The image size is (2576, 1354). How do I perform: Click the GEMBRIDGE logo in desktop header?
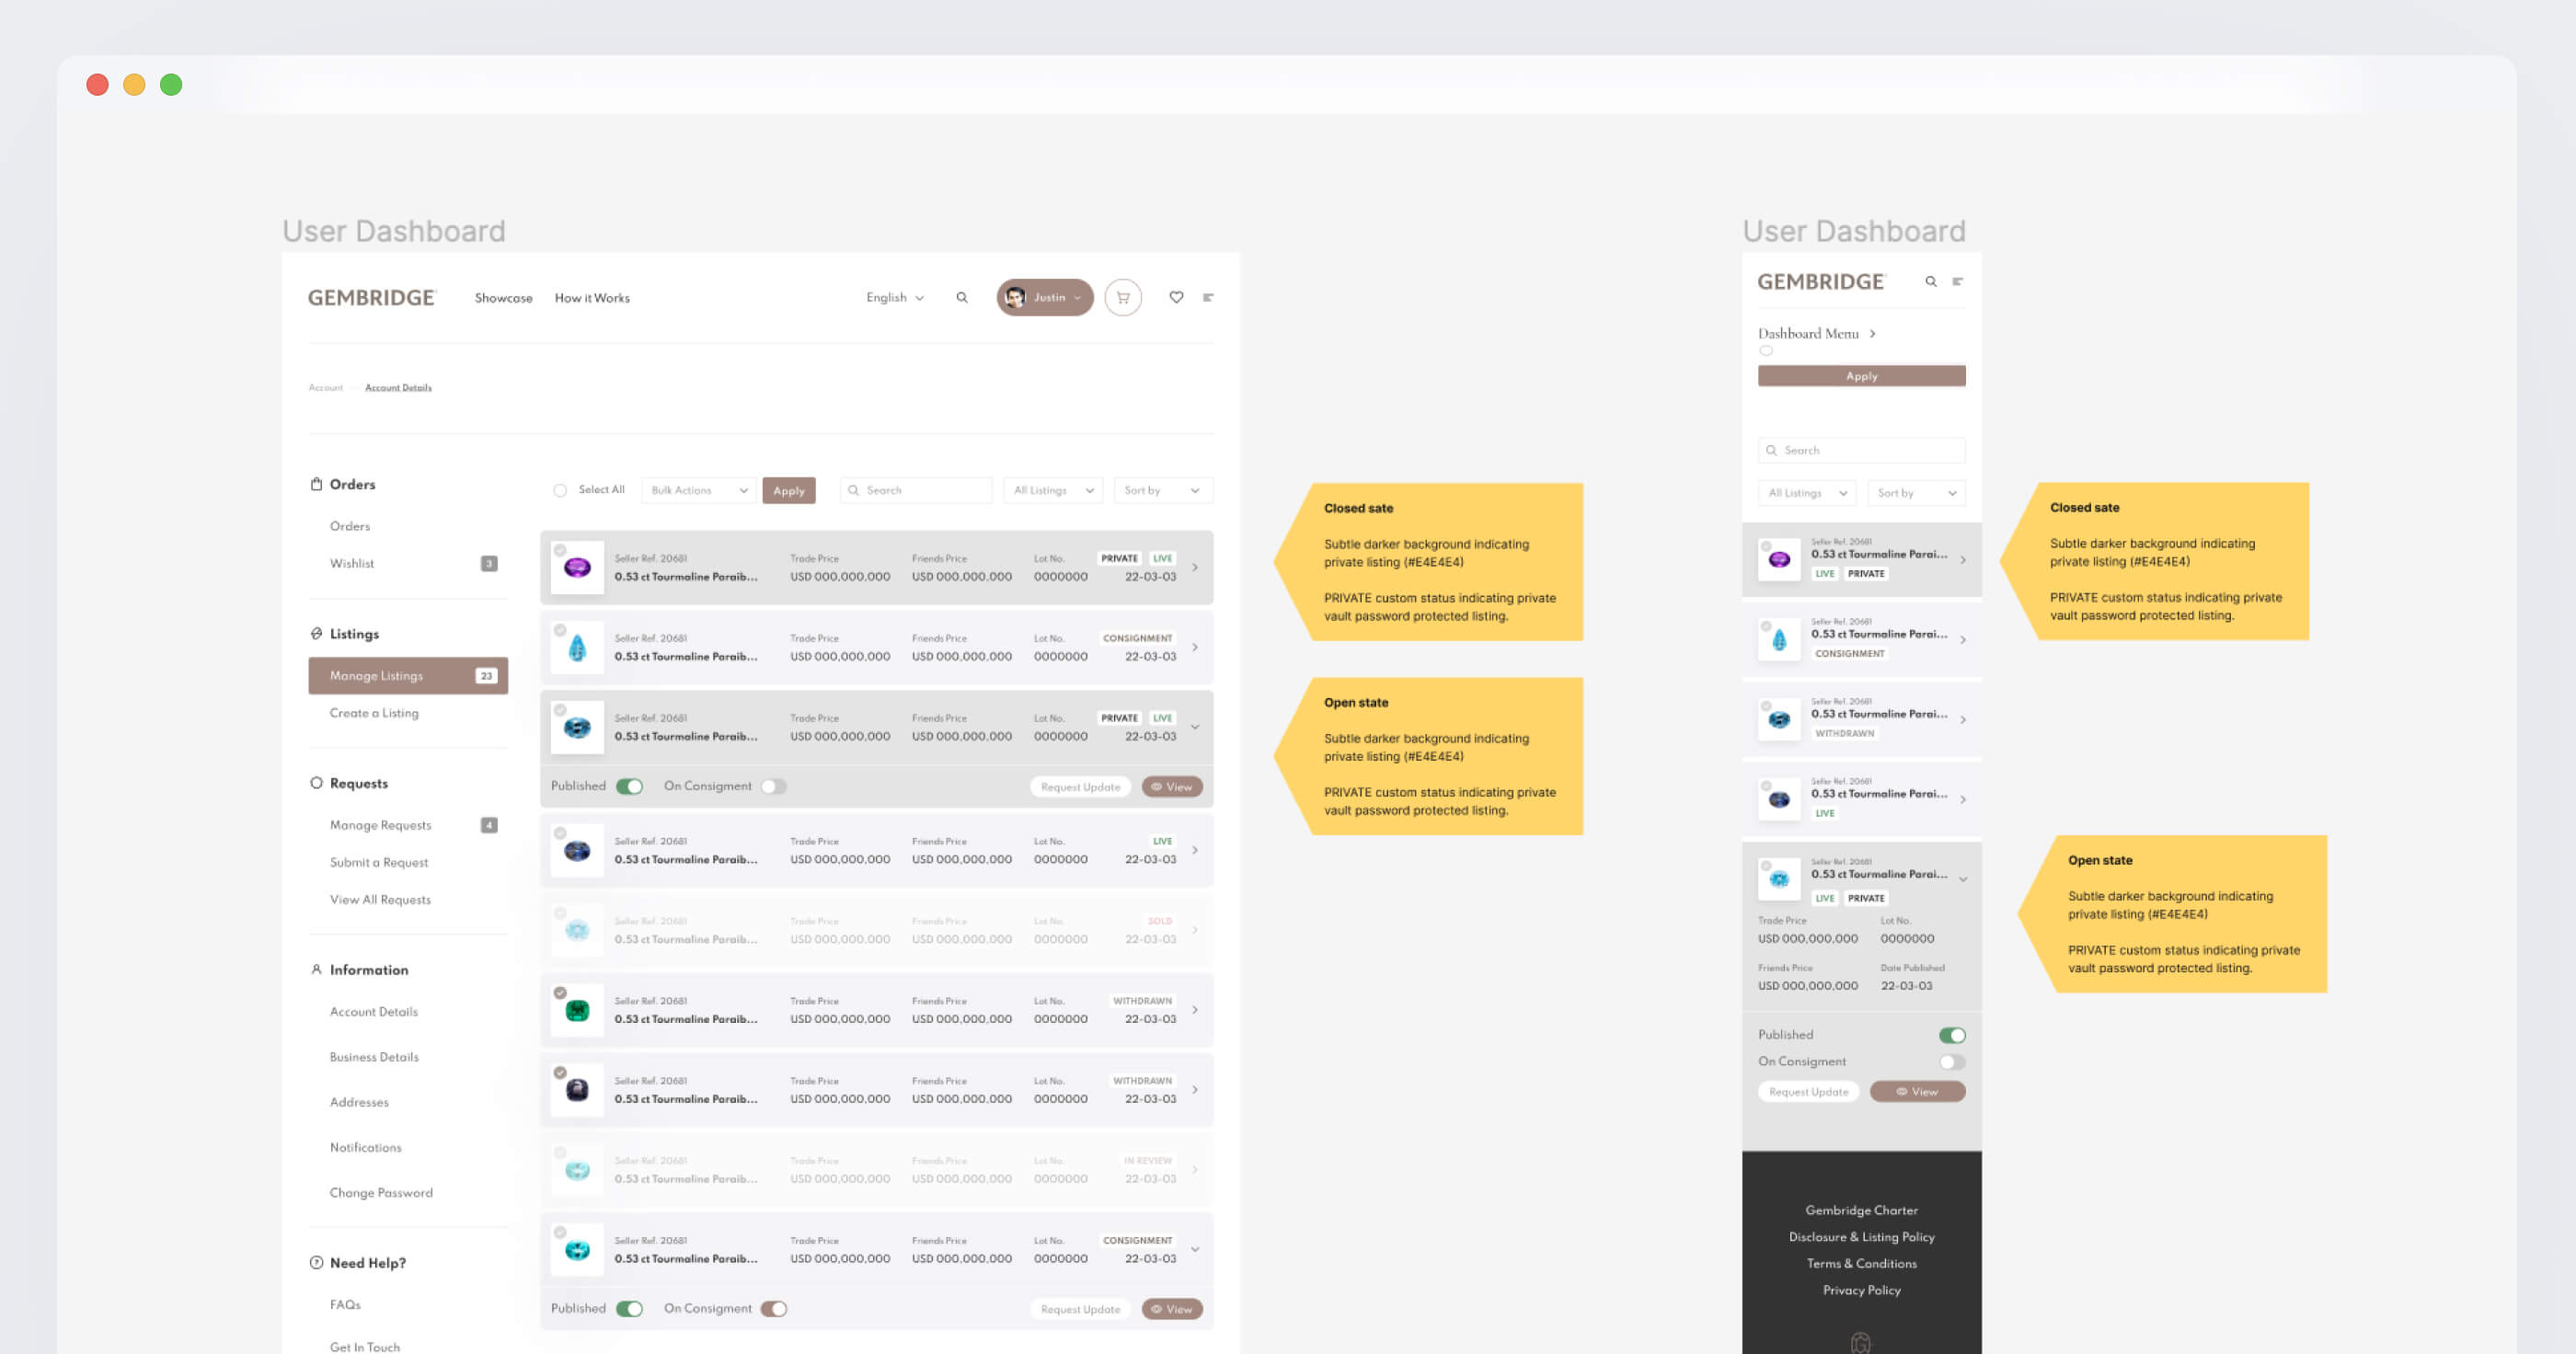pyautogui.click(x=371, y=297)
